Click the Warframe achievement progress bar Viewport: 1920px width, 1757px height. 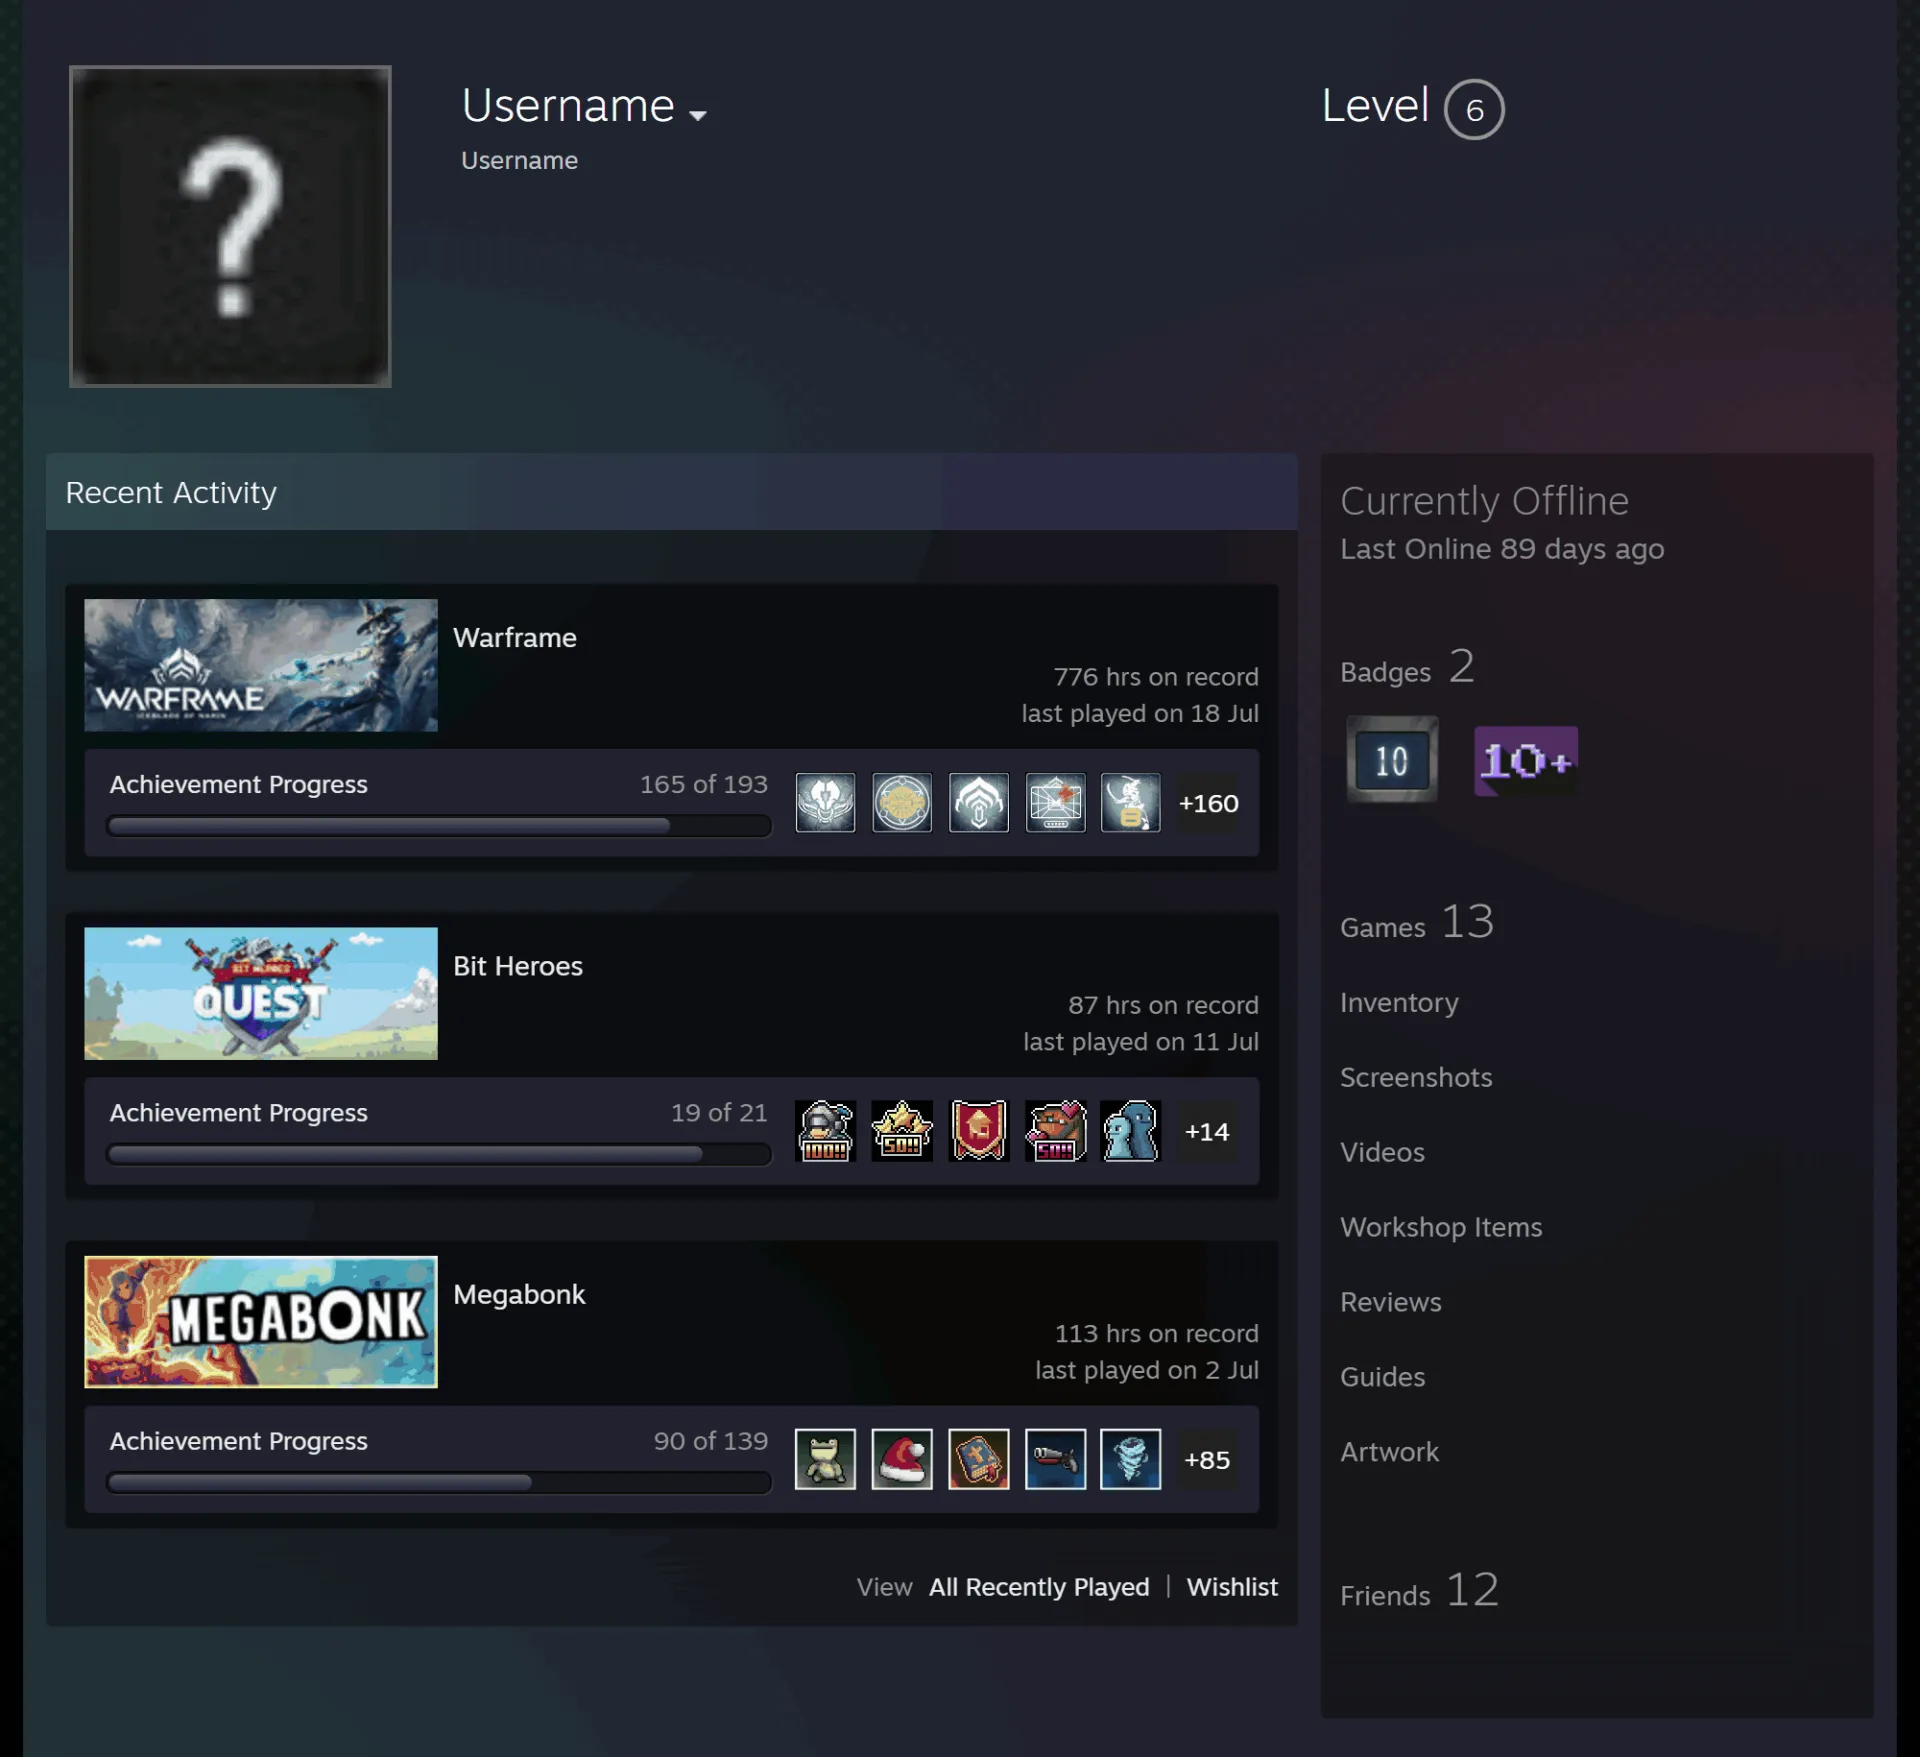438,826
